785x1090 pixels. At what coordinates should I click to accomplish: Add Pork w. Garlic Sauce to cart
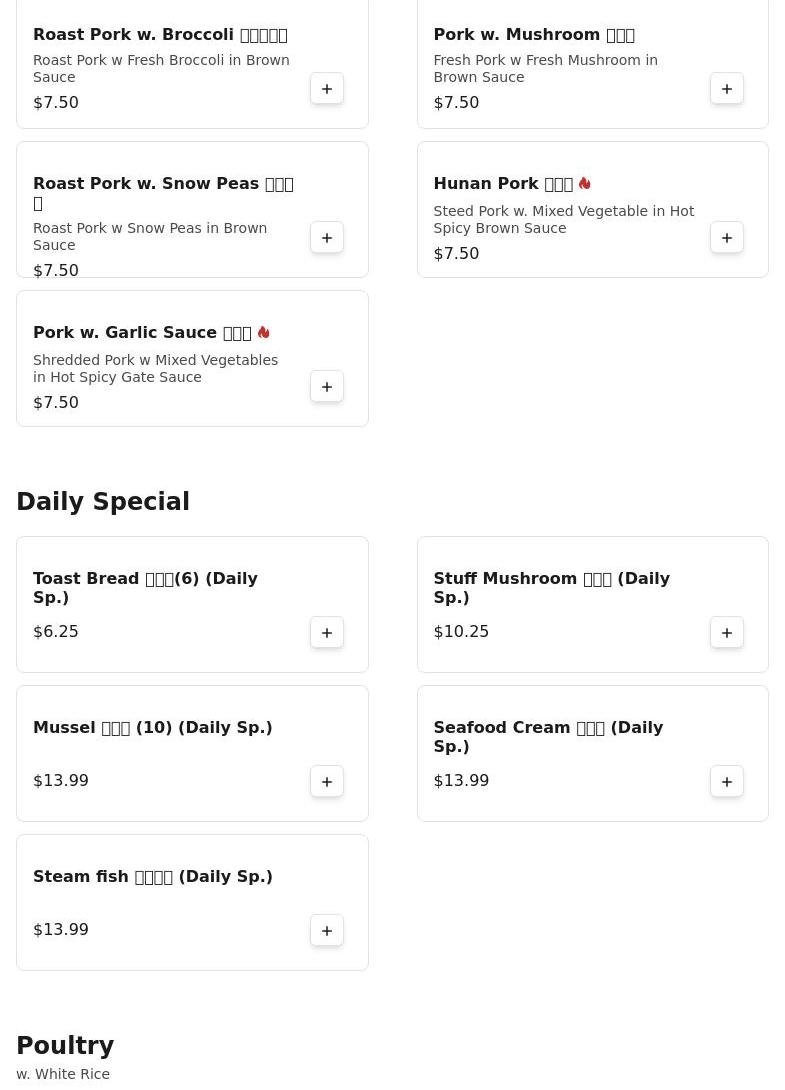click(327, 387)
